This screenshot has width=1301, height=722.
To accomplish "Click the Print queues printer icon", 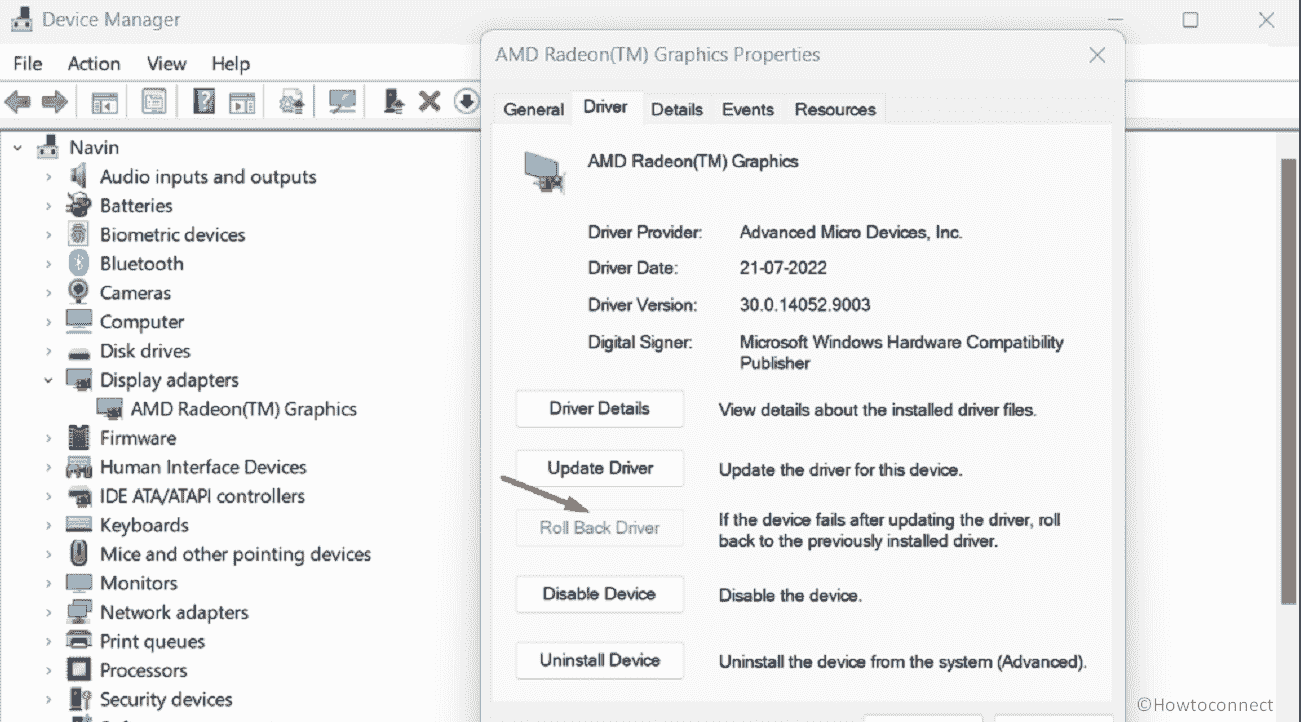I will [x=79, y=641].
